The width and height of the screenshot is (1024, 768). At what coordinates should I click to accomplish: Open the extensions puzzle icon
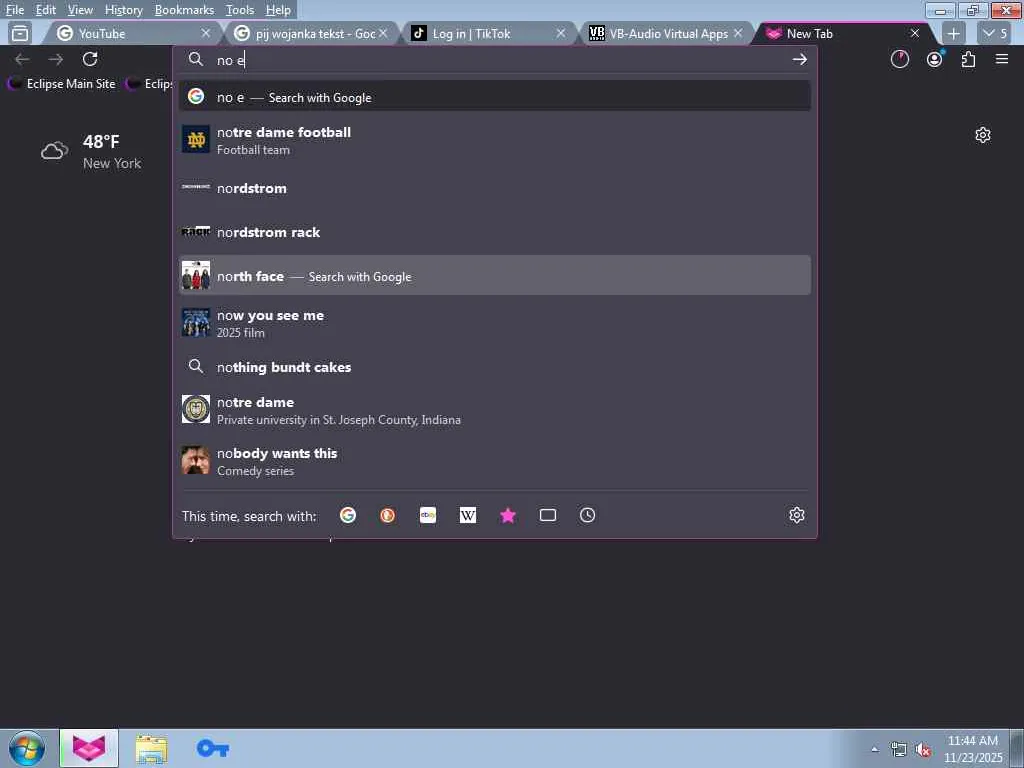coord(968,59)
